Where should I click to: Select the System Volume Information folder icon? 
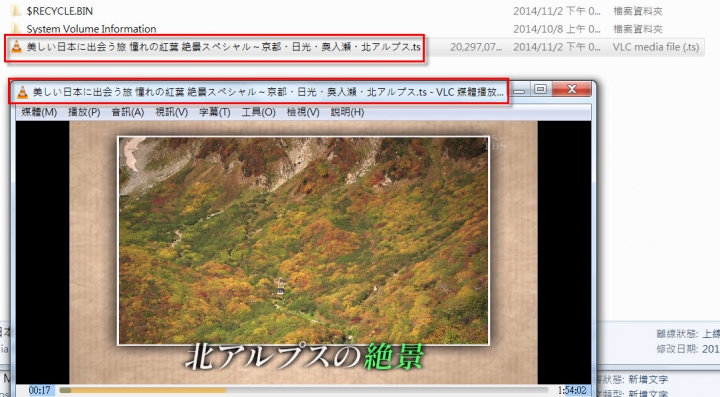point(16,28)
